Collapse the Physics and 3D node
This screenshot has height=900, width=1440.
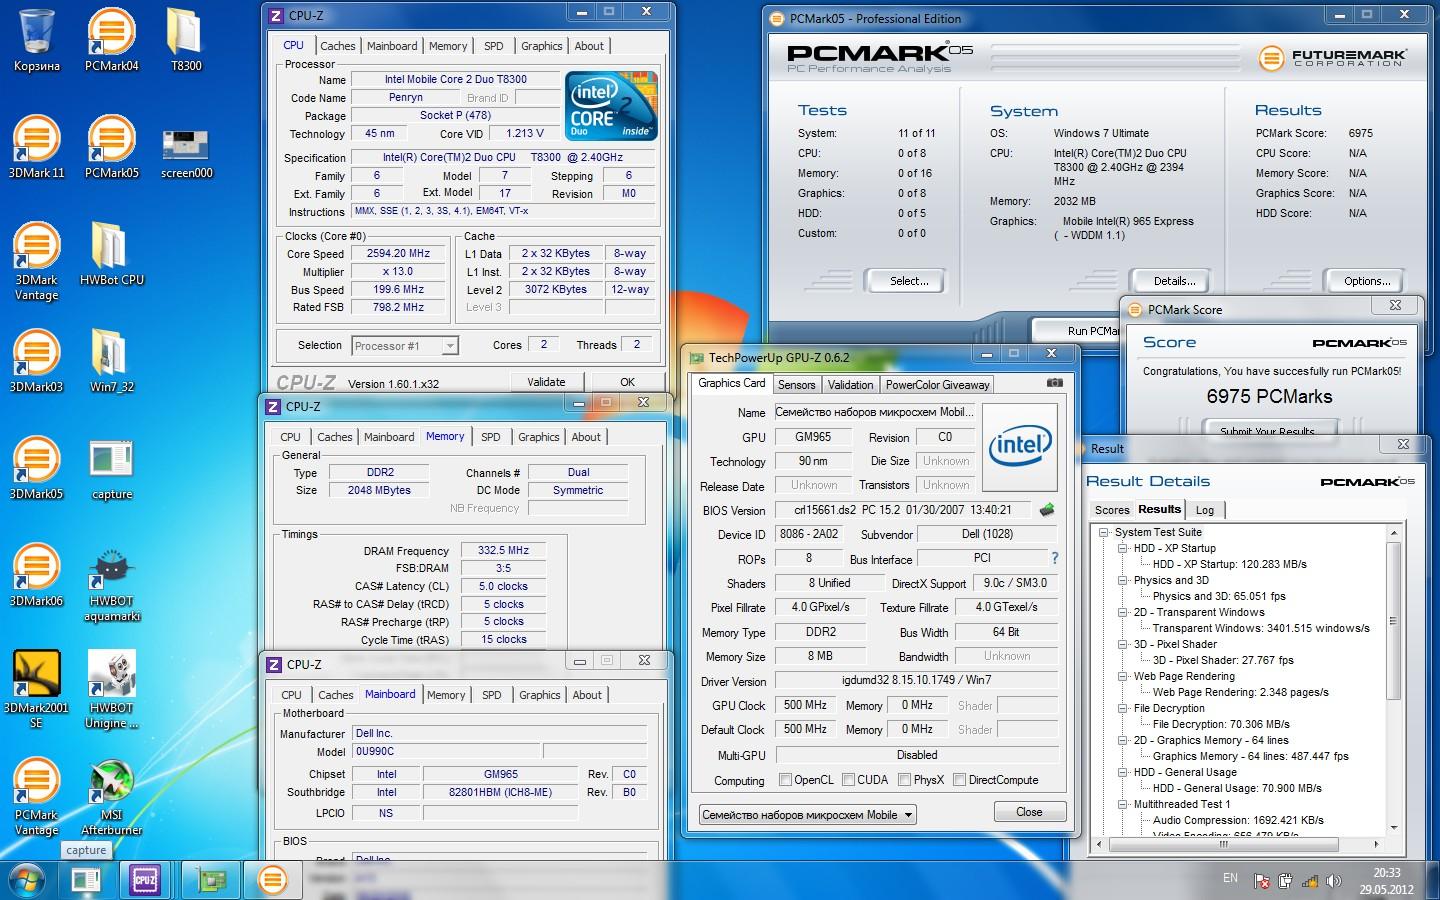coord(1124,580)
